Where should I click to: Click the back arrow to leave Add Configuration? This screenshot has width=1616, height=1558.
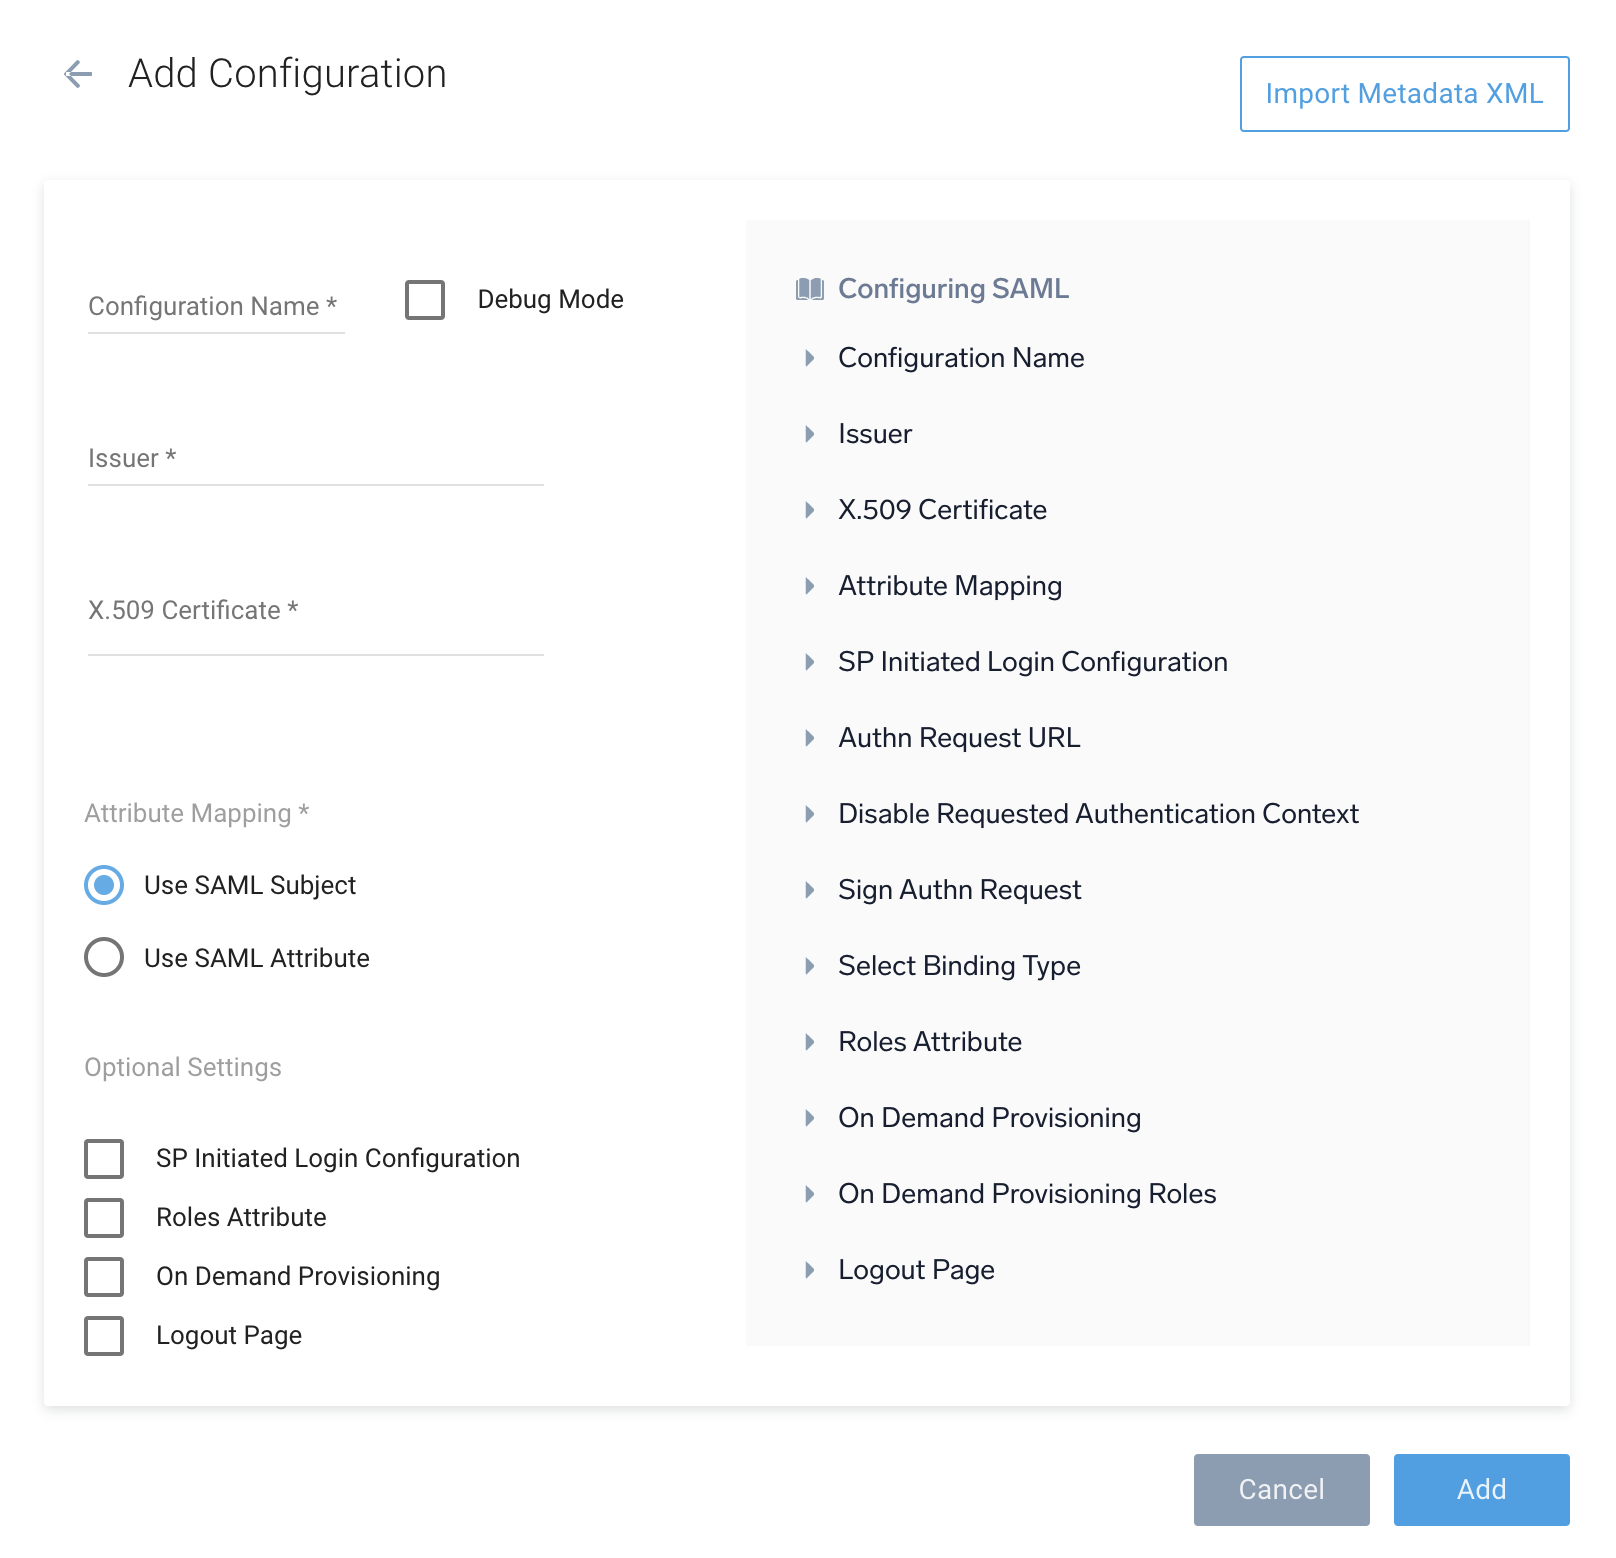(78, 74)
